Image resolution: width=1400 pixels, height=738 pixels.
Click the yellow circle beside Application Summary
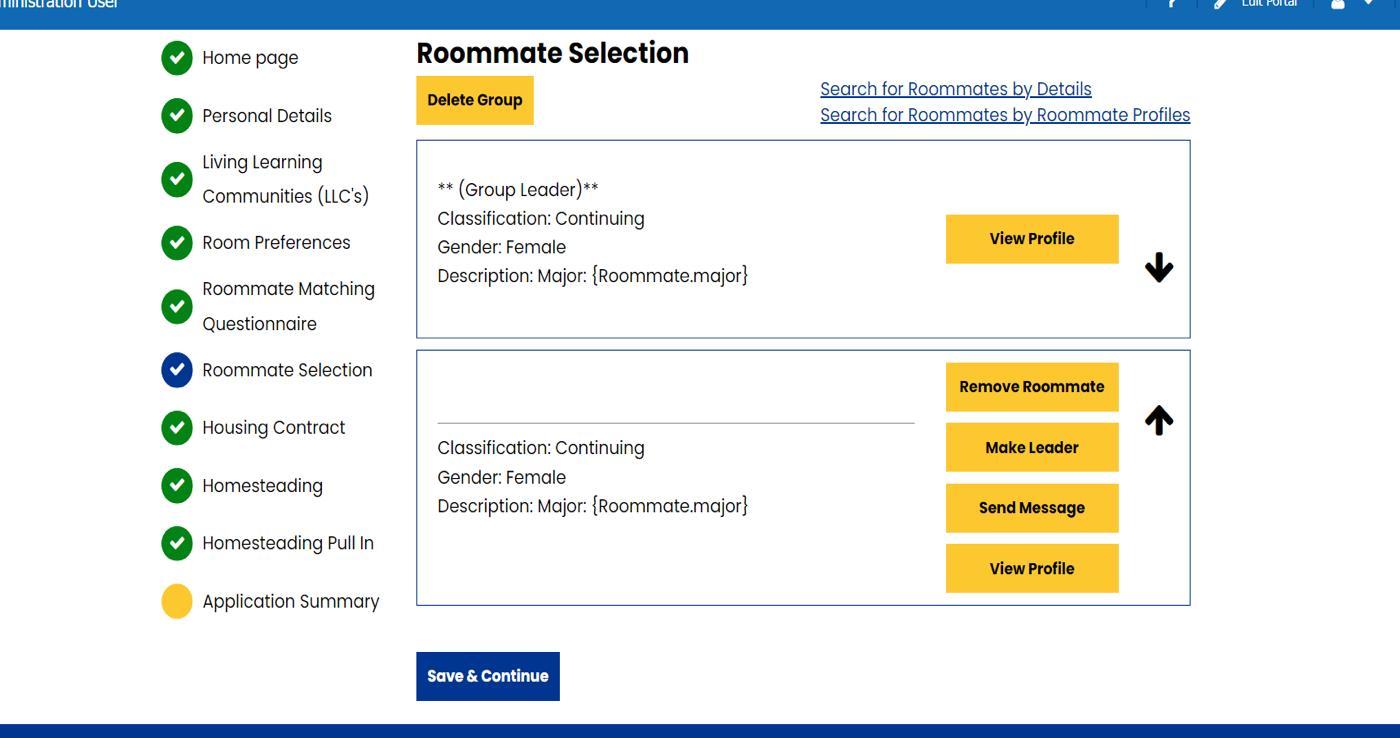pyautogui.click(x=177, y=601)
